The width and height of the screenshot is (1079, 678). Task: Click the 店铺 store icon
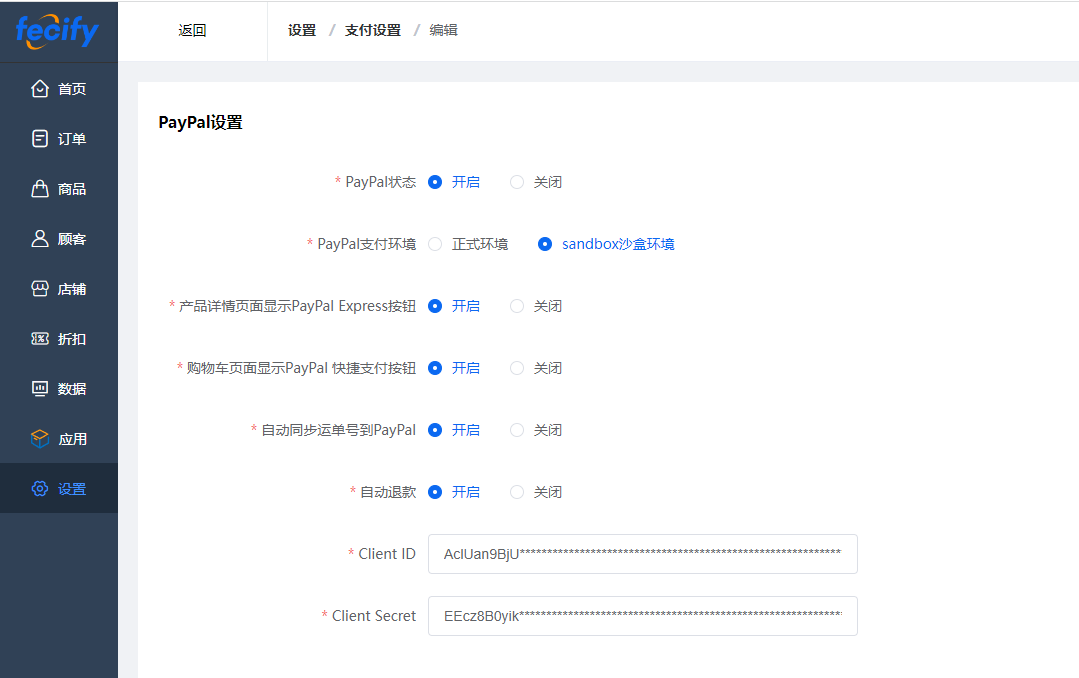(x=40, y=288)
